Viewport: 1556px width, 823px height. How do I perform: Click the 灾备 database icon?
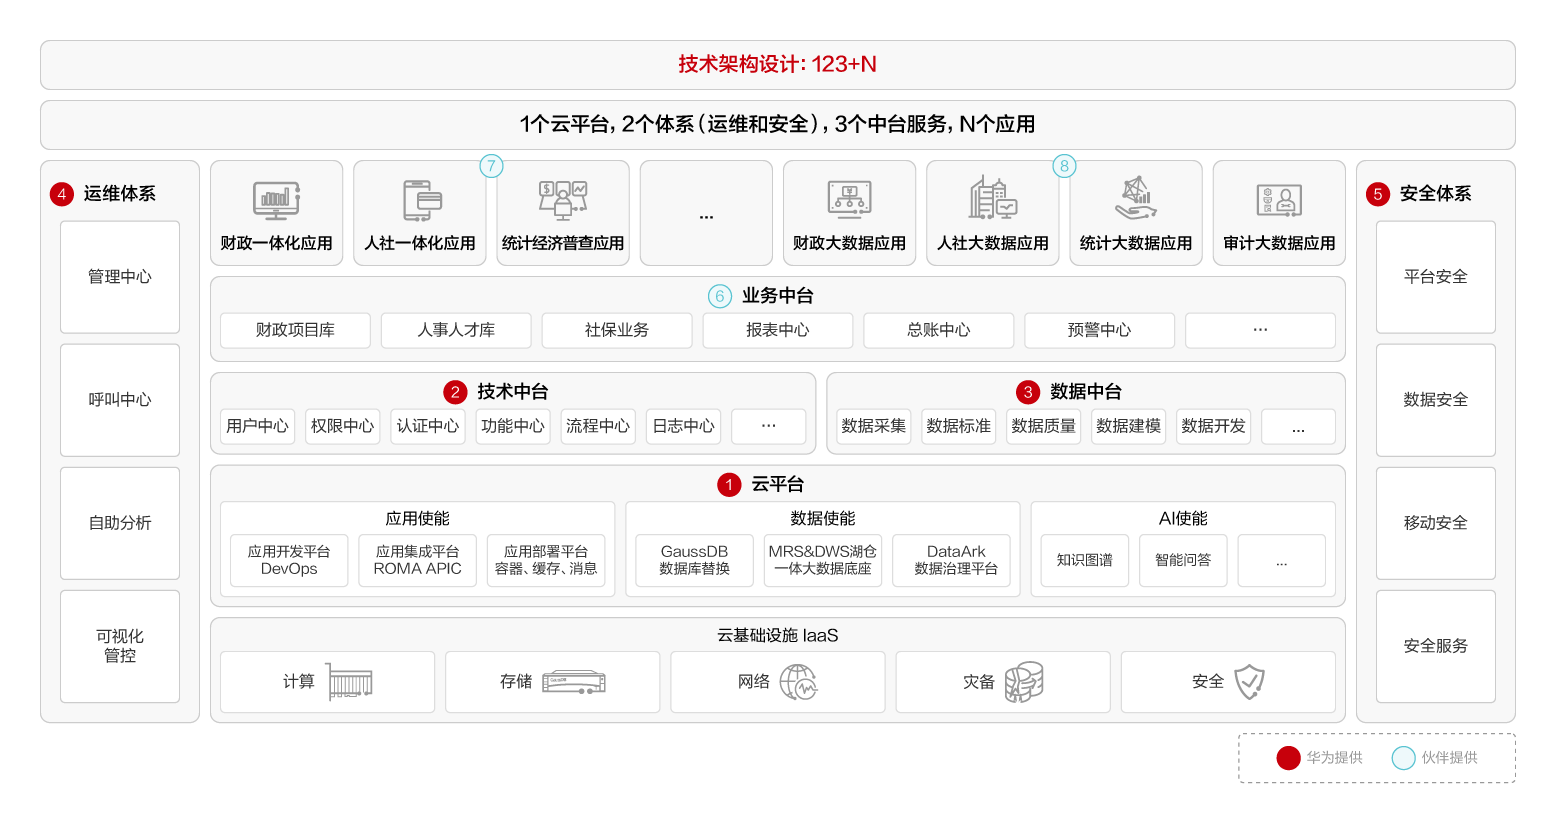[1024, 682]
